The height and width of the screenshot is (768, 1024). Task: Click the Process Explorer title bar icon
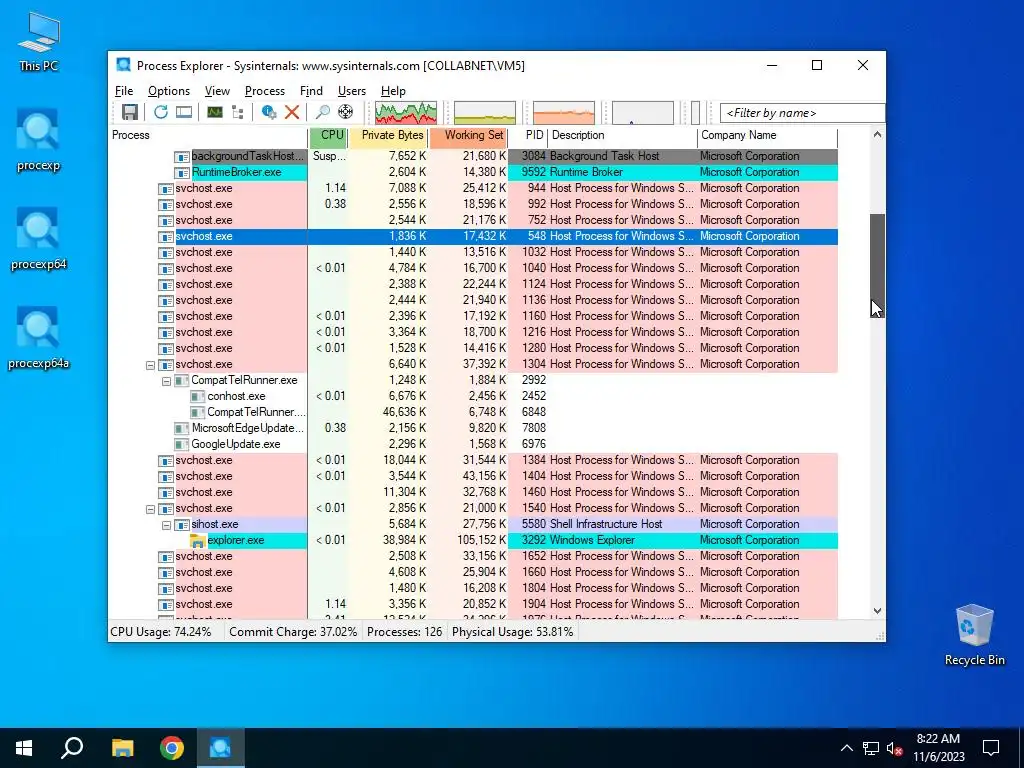[x=123, y=65]
